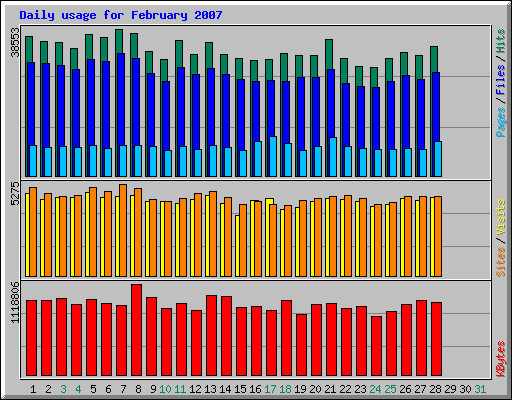Viewport: 512px width, 400px height.
Task: Click the green Hits bar for day 7
Action: [x=119, y=41]
